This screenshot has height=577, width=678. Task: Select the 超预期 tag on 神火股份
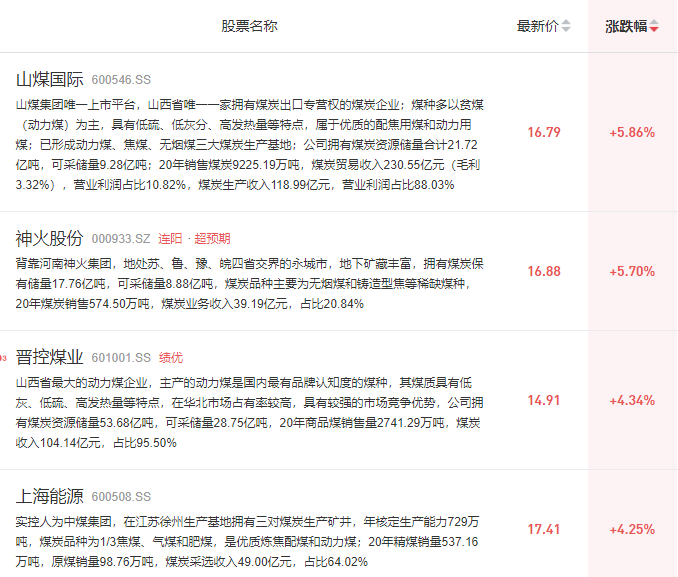point(213,239)
